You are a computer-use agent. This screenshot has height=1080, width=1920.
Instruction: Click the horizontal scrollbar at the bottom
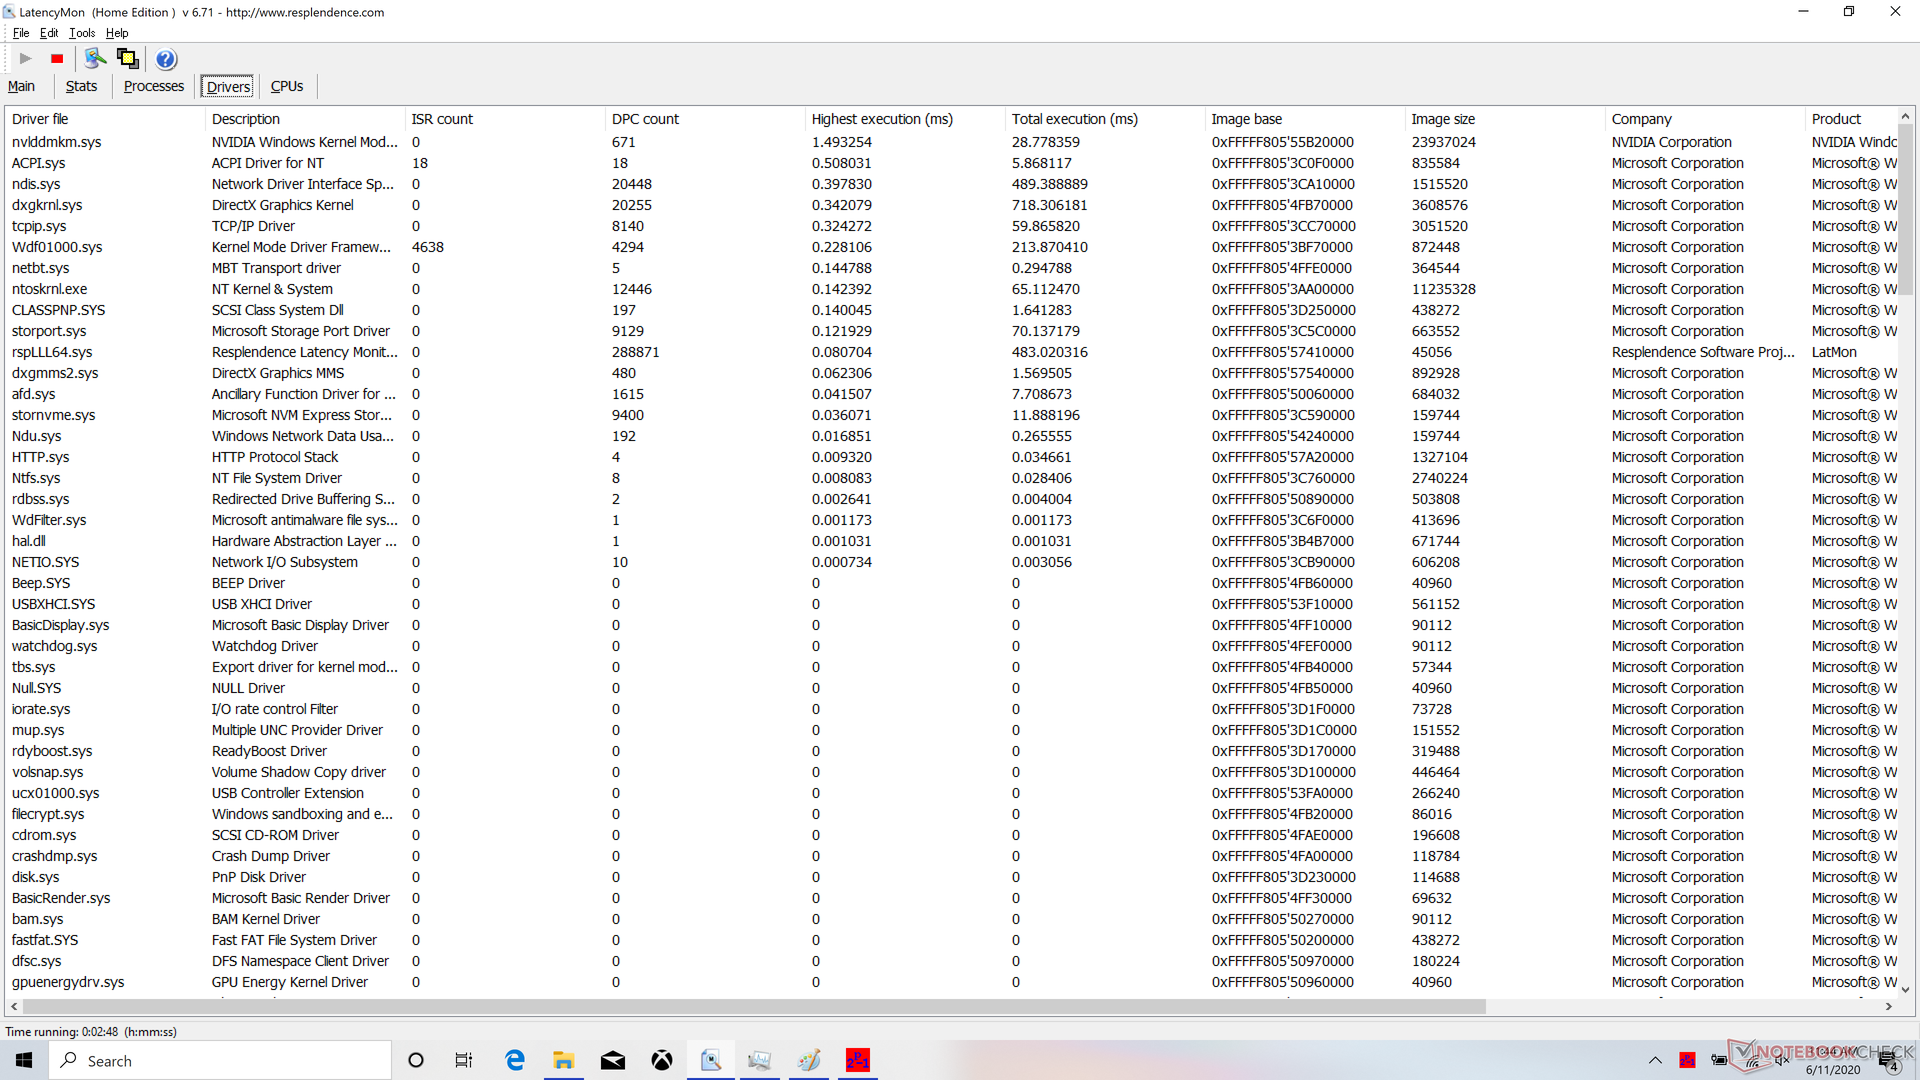[753, 1007]
